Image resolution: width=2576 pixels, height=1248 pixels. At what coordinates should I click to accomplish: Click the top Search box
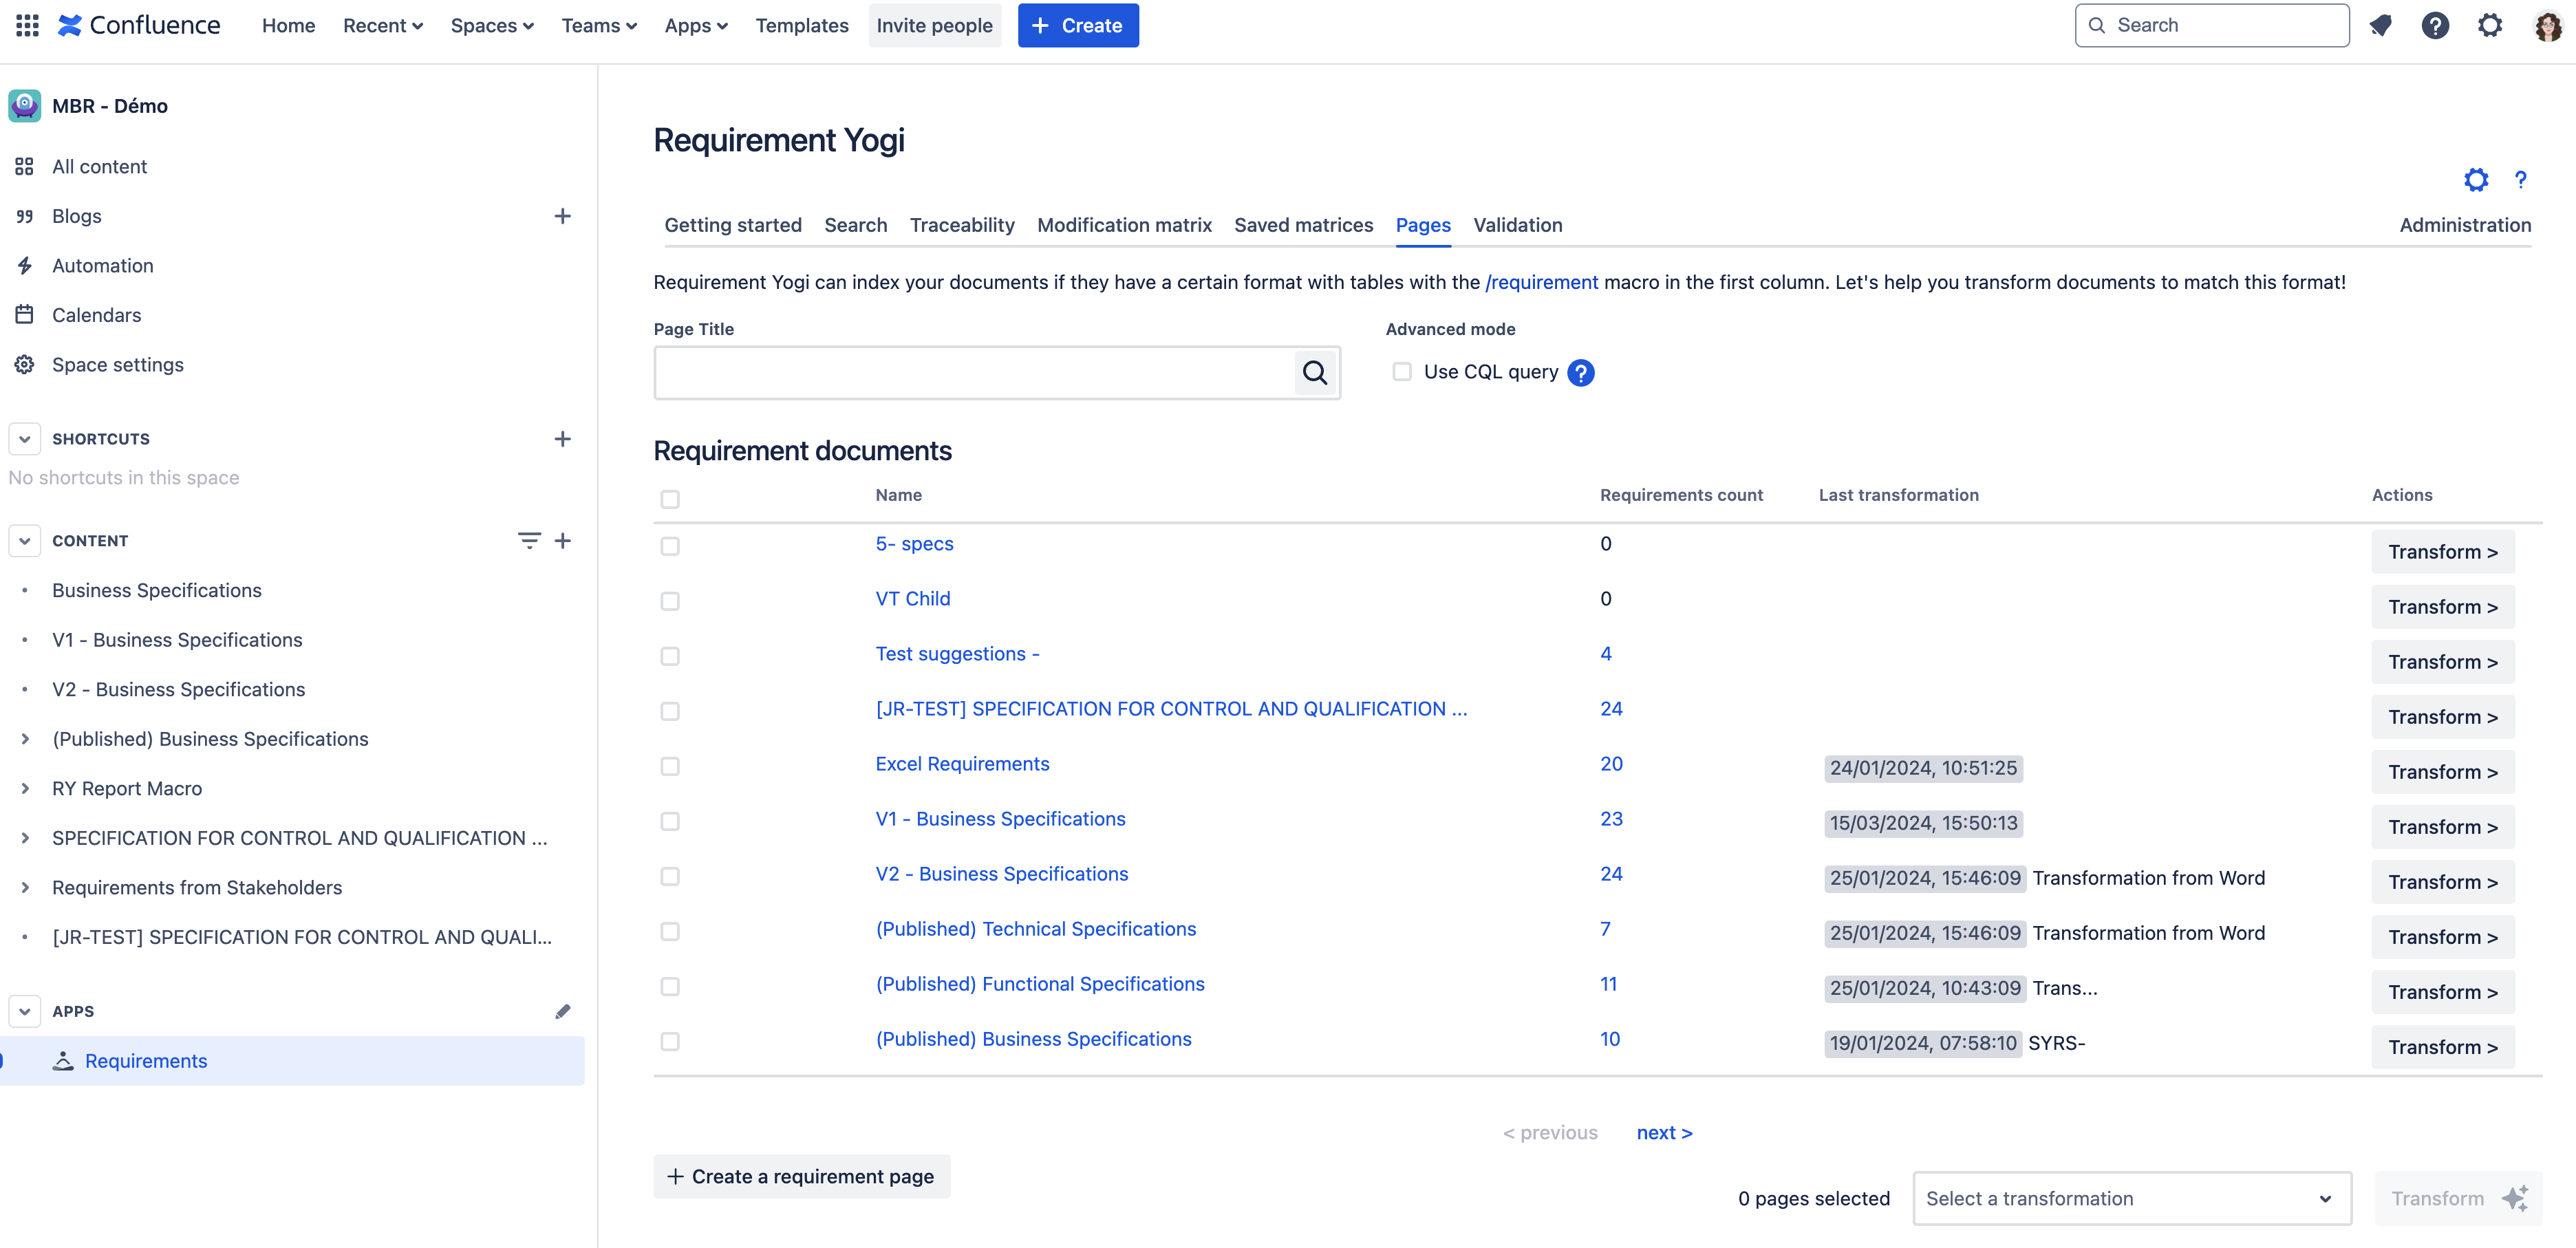point(2211,25)
